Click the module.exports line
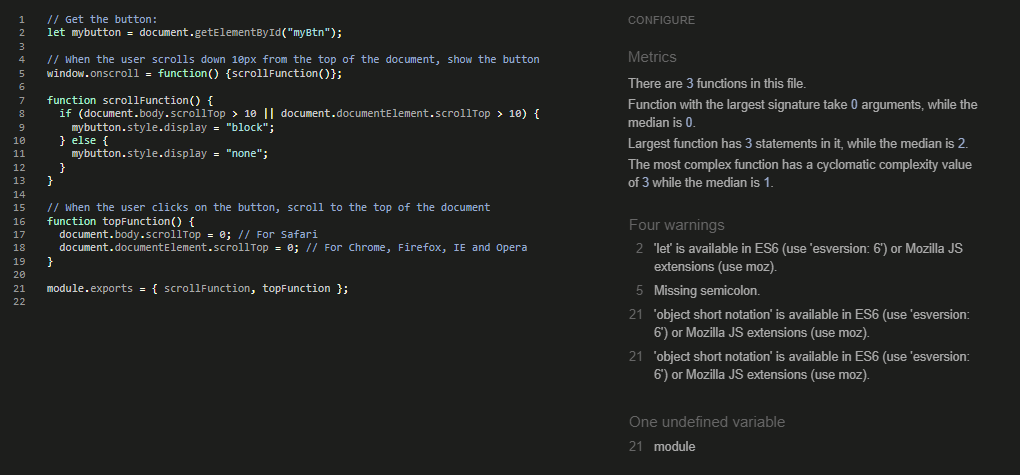 coord(198,288)
